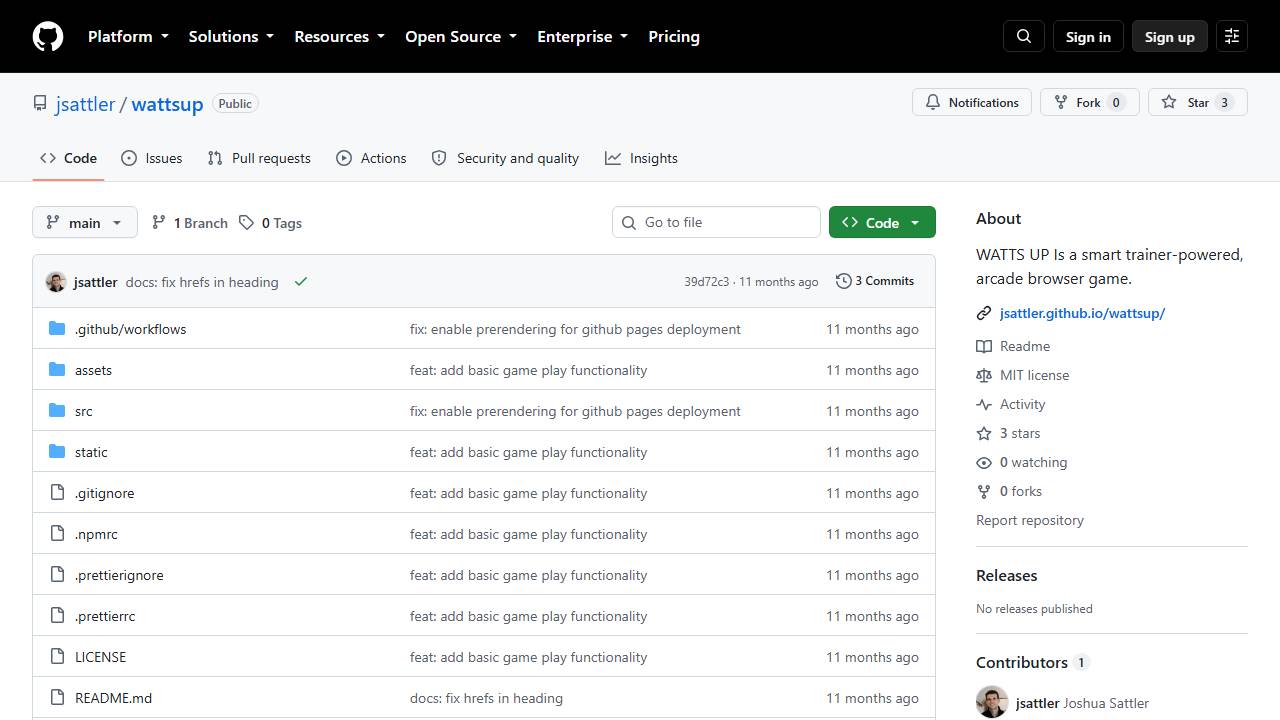Open the main branch selector
Viewport: 1280px width, 720px height.
point(85,222)
